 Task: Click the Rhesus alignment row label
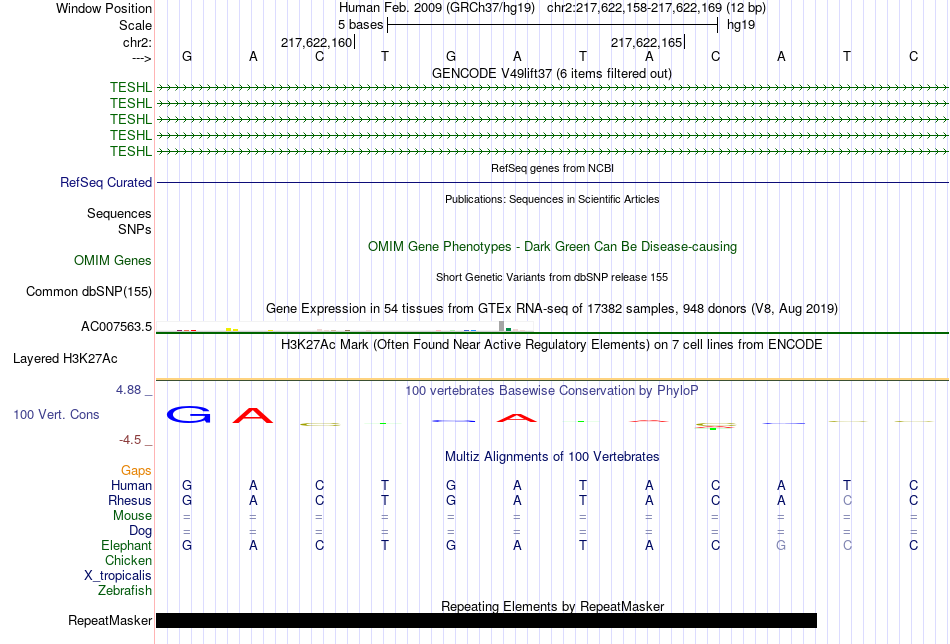(x=130, y=501)
